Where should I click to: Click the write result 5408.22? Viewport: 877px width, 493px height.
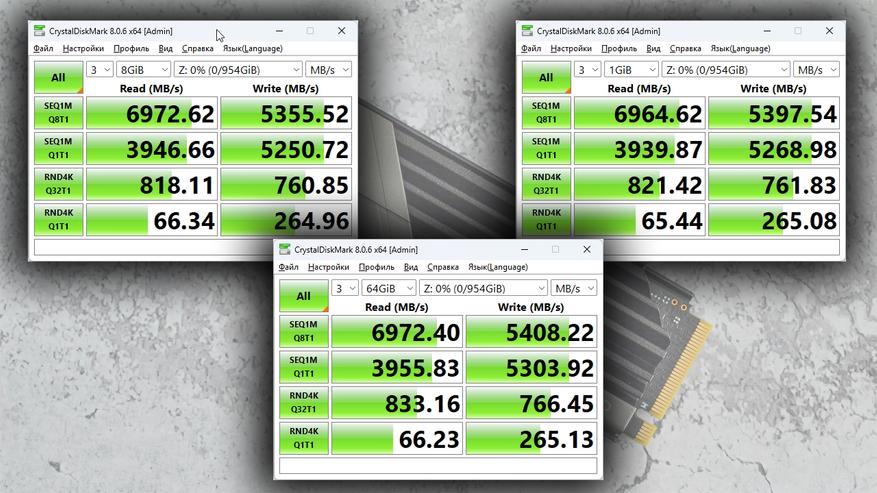531,332
